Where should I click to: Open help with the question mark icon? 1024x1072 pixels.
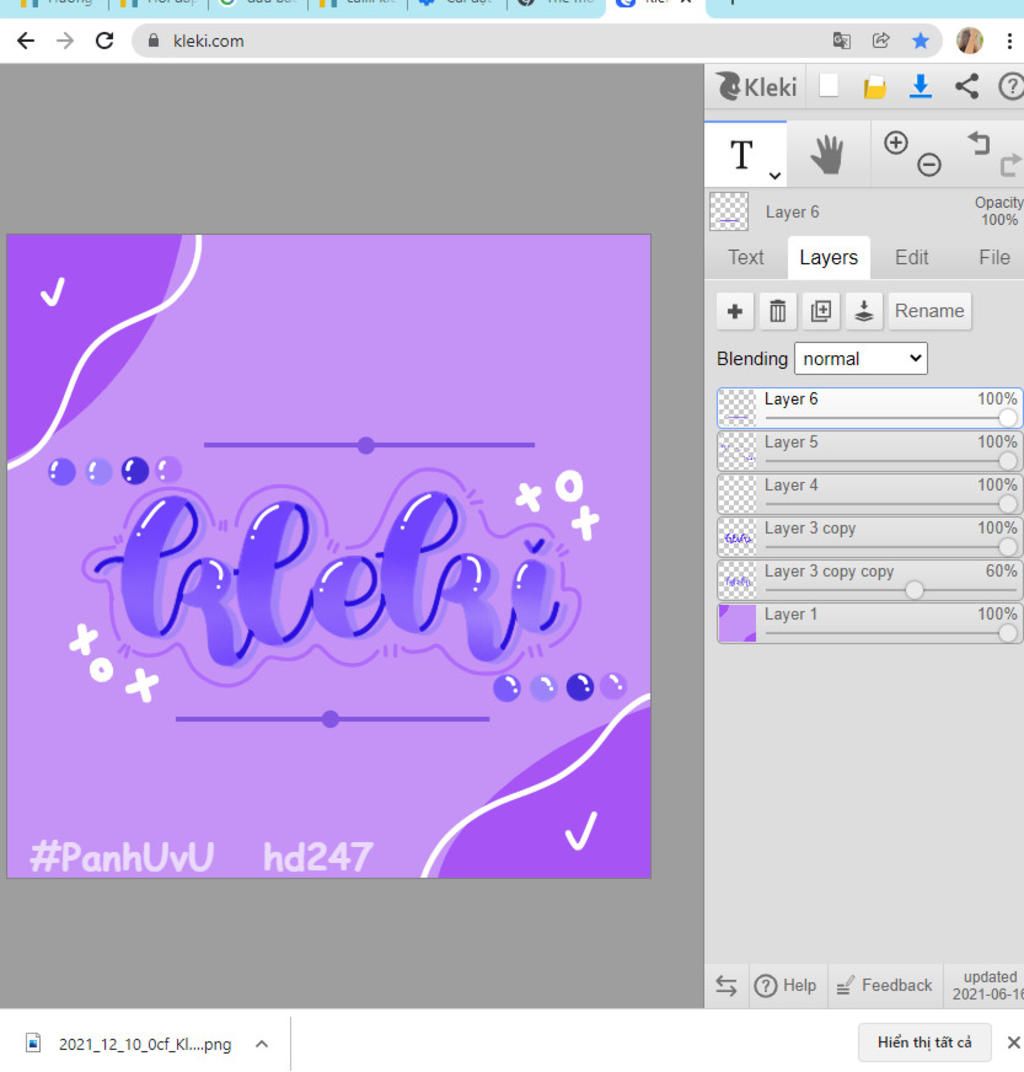click(1011, 87)
